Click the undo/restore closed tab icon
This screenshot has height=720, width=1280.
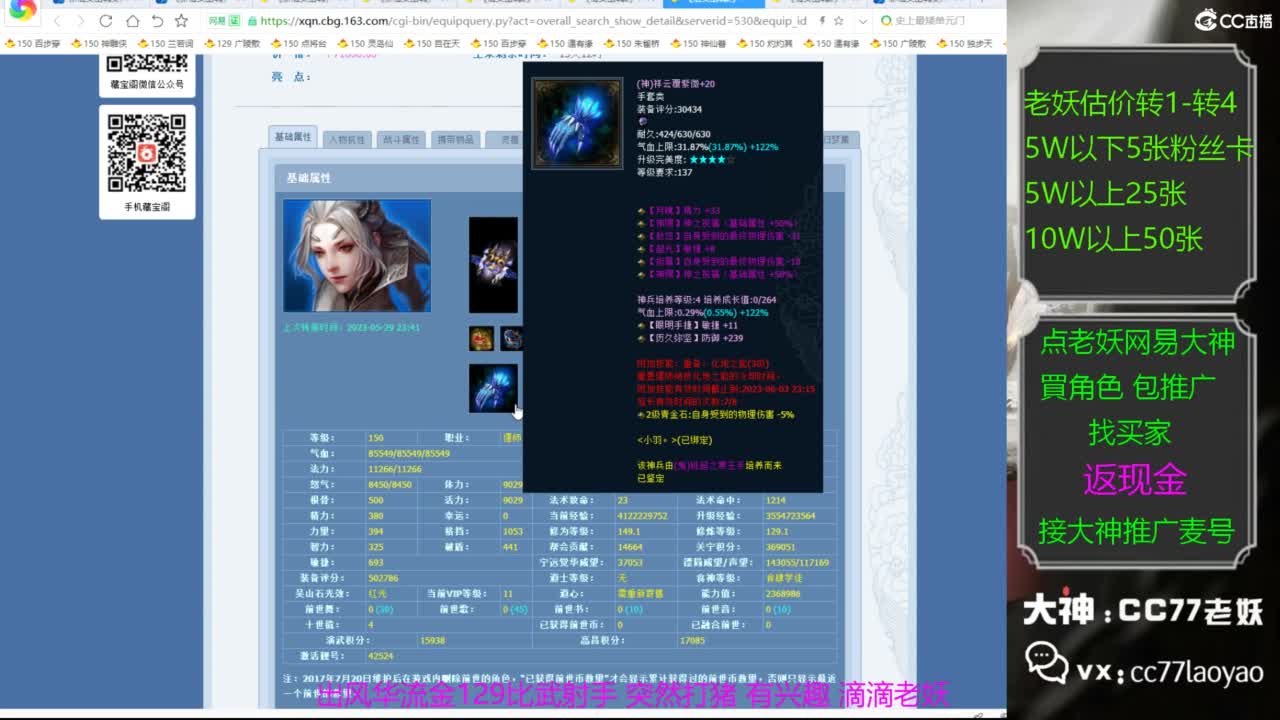[x=157, y=21]
